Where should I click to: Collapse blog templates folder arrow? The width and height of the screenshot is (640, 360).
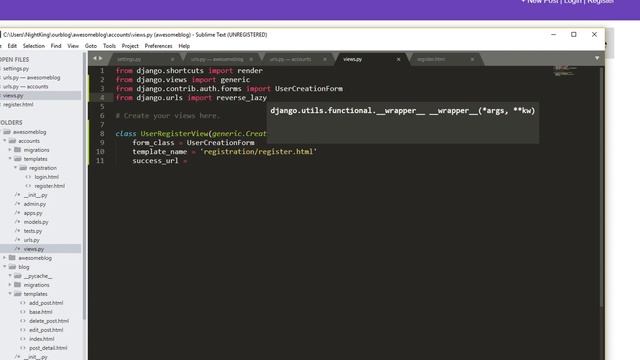[10, 294]
